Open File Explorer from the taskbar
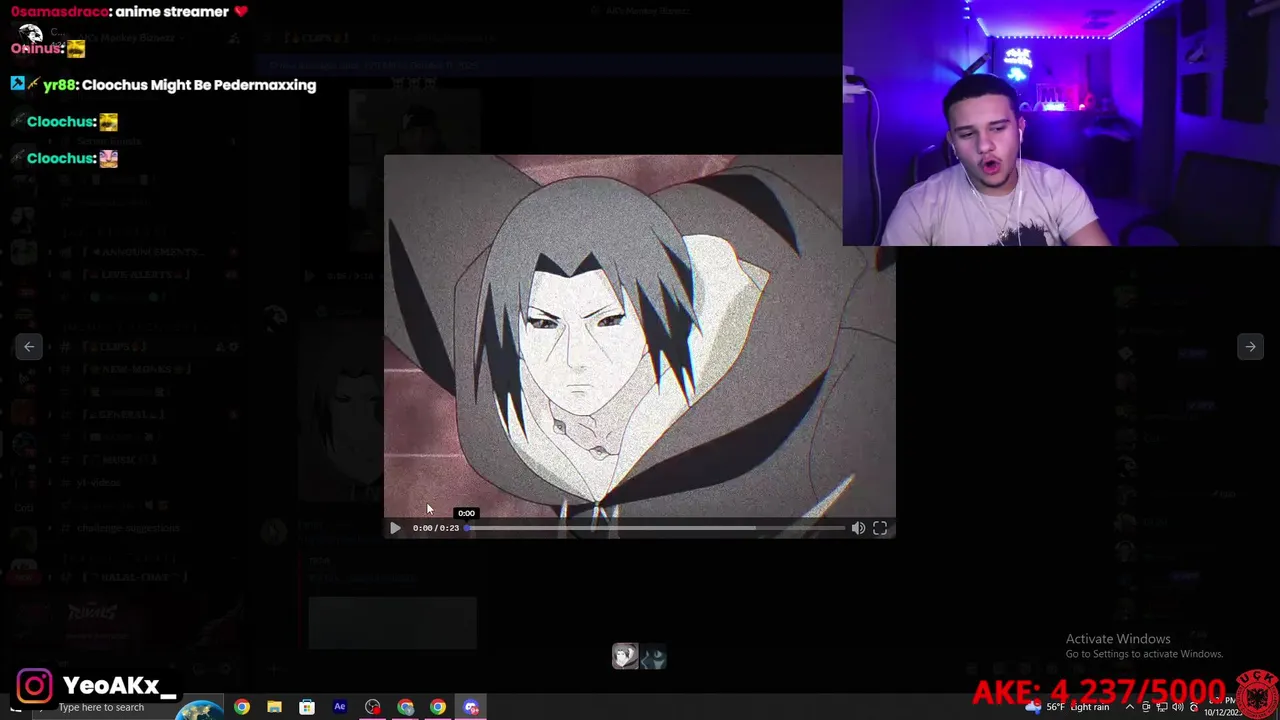The height and width of the screenshot is (720, 1280). [x=274, y=707]
